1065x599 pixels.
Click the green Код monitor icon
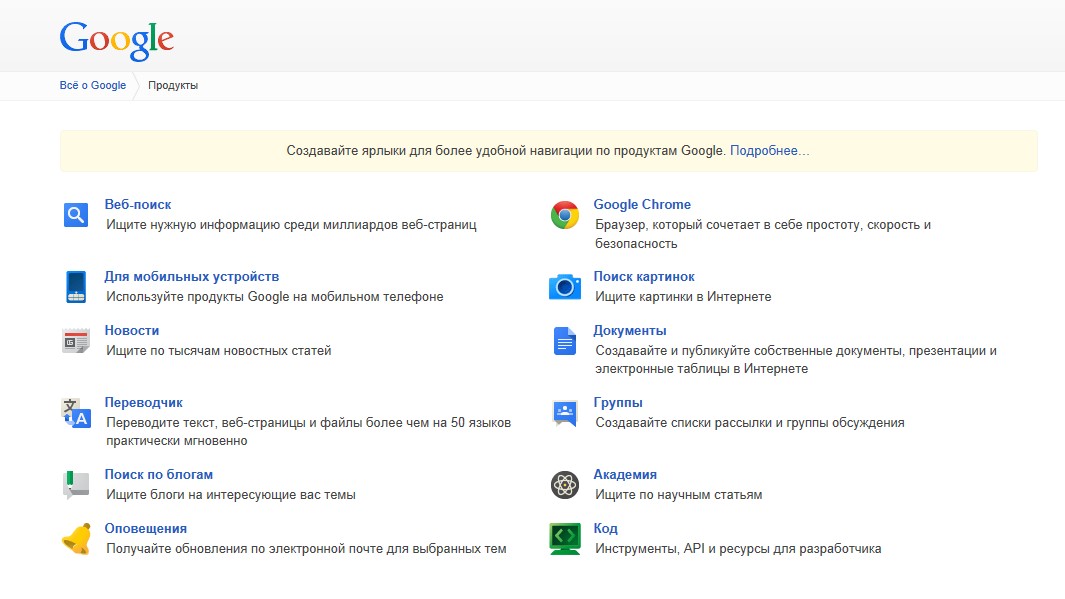point(565,539)
